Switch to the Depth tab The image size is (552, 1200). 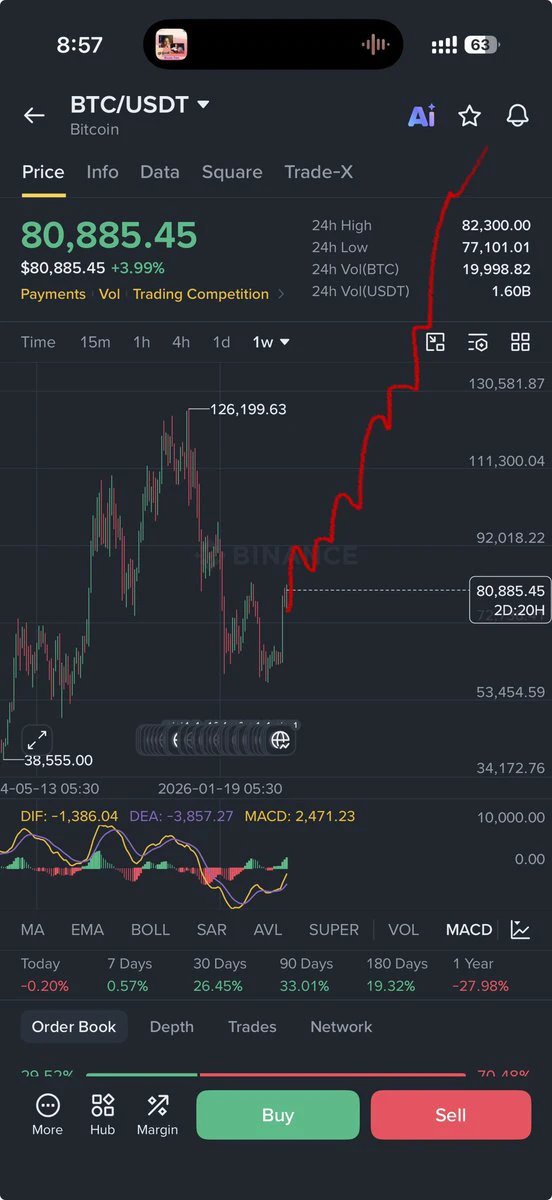pyautogui.click(x=171, y=1027)
